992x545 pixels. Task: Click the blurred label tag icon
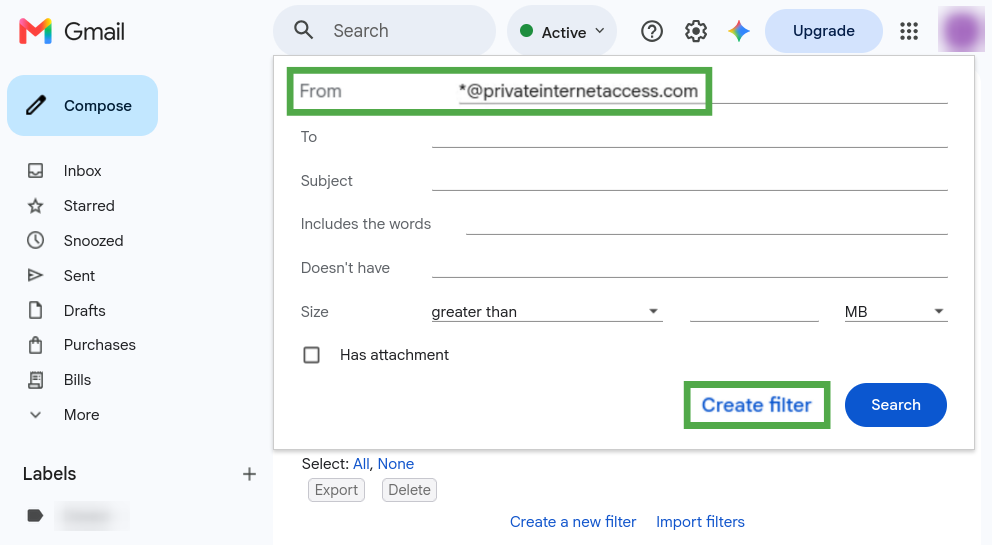tap(35, 516)
